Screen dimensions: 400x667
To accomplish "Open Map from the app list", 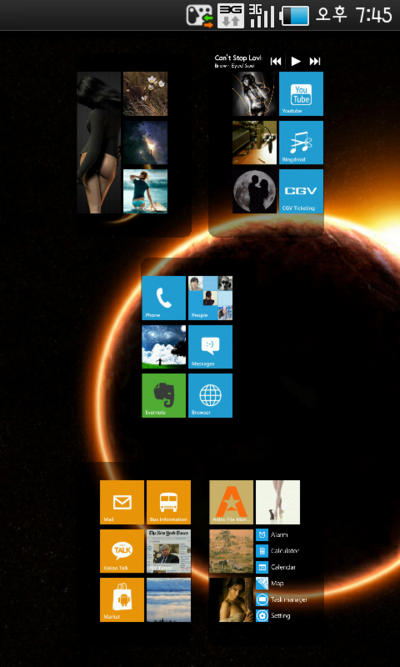I will [270, 583].
